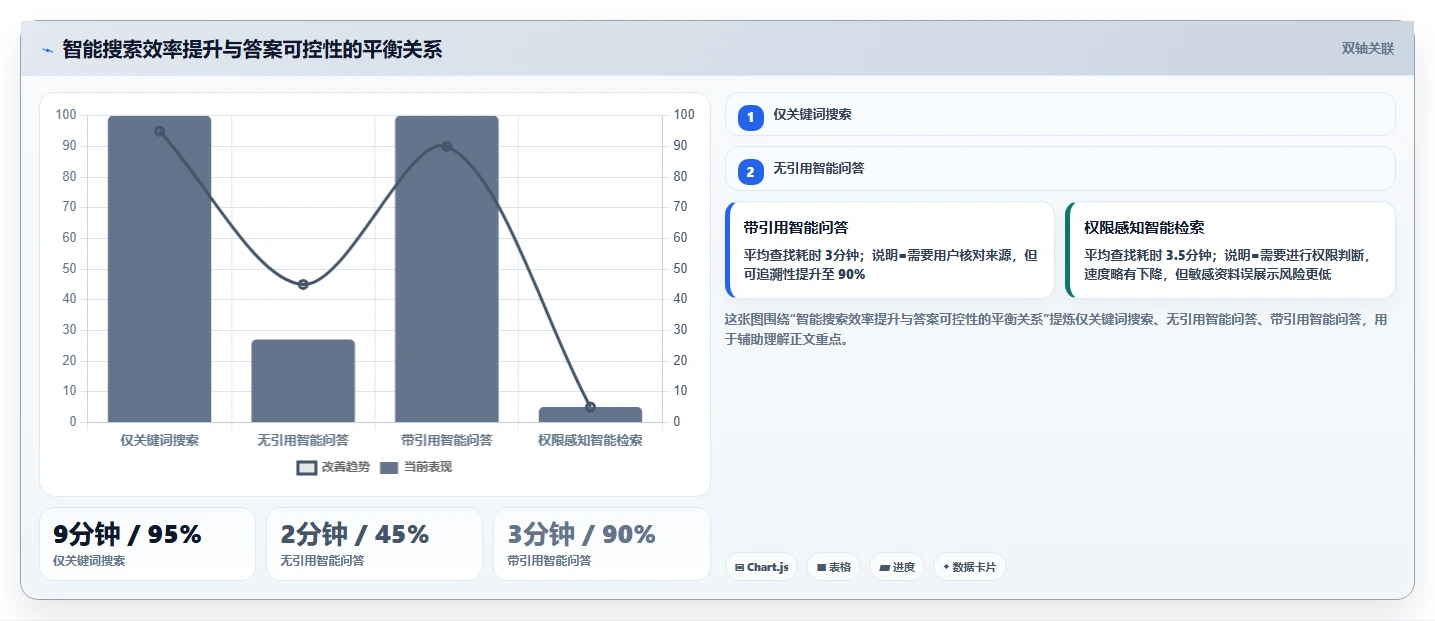Image resolution: width=1435 pixels, height=621 pixels.
Task: Click the 当前表现 legend color box
Action: [390, 468]
